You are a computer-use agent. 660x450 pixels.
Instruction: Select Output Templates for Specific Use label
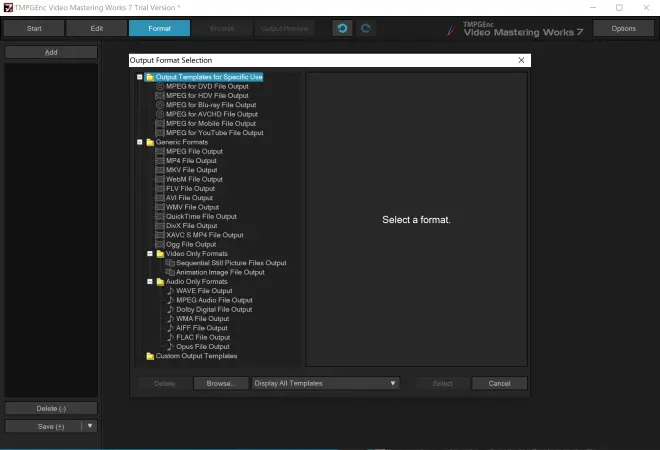click(x=209, y=77)
